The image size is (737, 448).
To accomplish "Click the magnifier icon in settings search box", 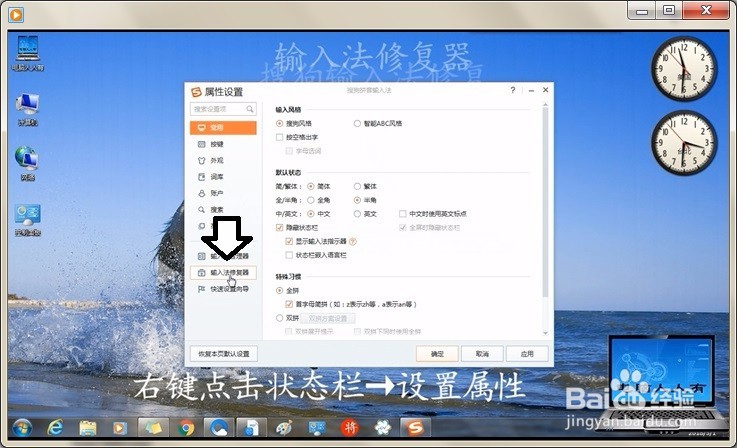I will click(250, 109).
